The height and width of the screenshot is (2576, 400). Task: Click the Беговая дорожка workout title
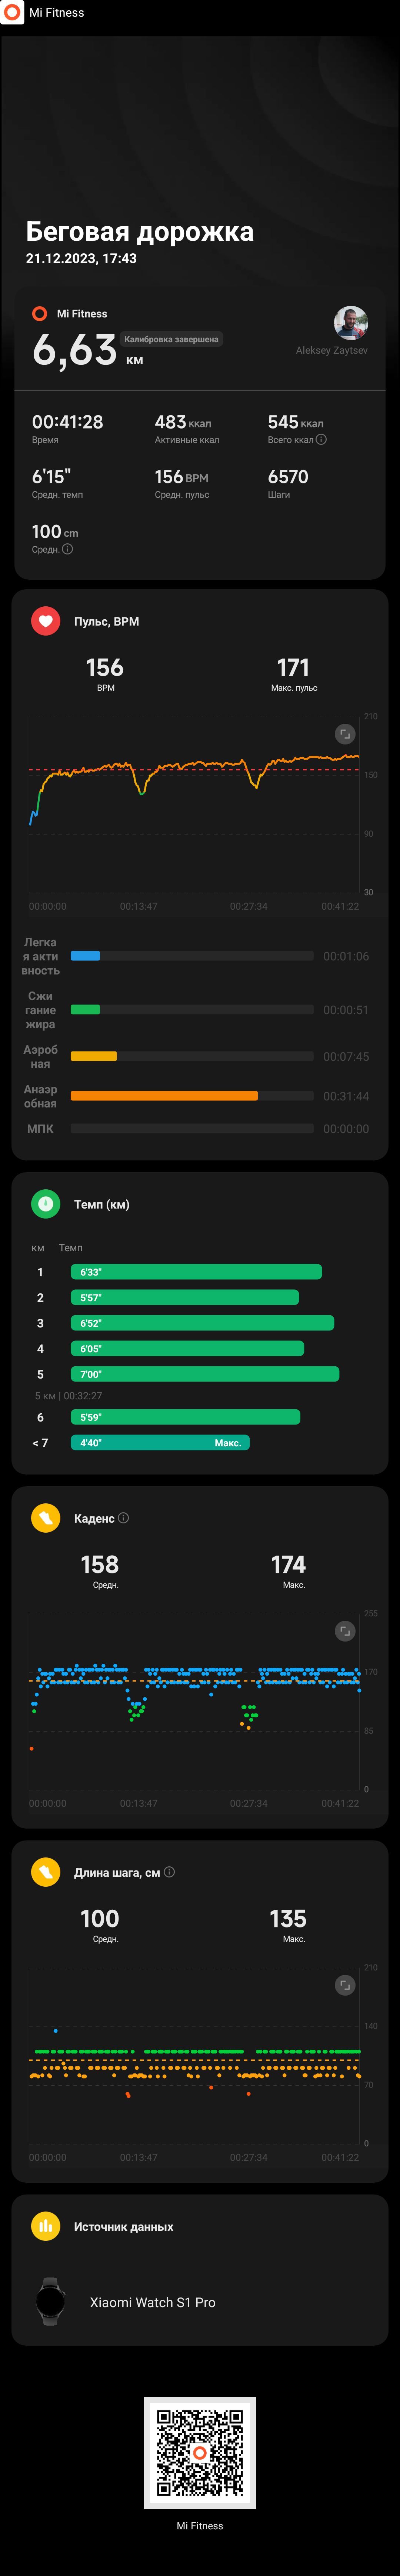click(x=140, y=232)
